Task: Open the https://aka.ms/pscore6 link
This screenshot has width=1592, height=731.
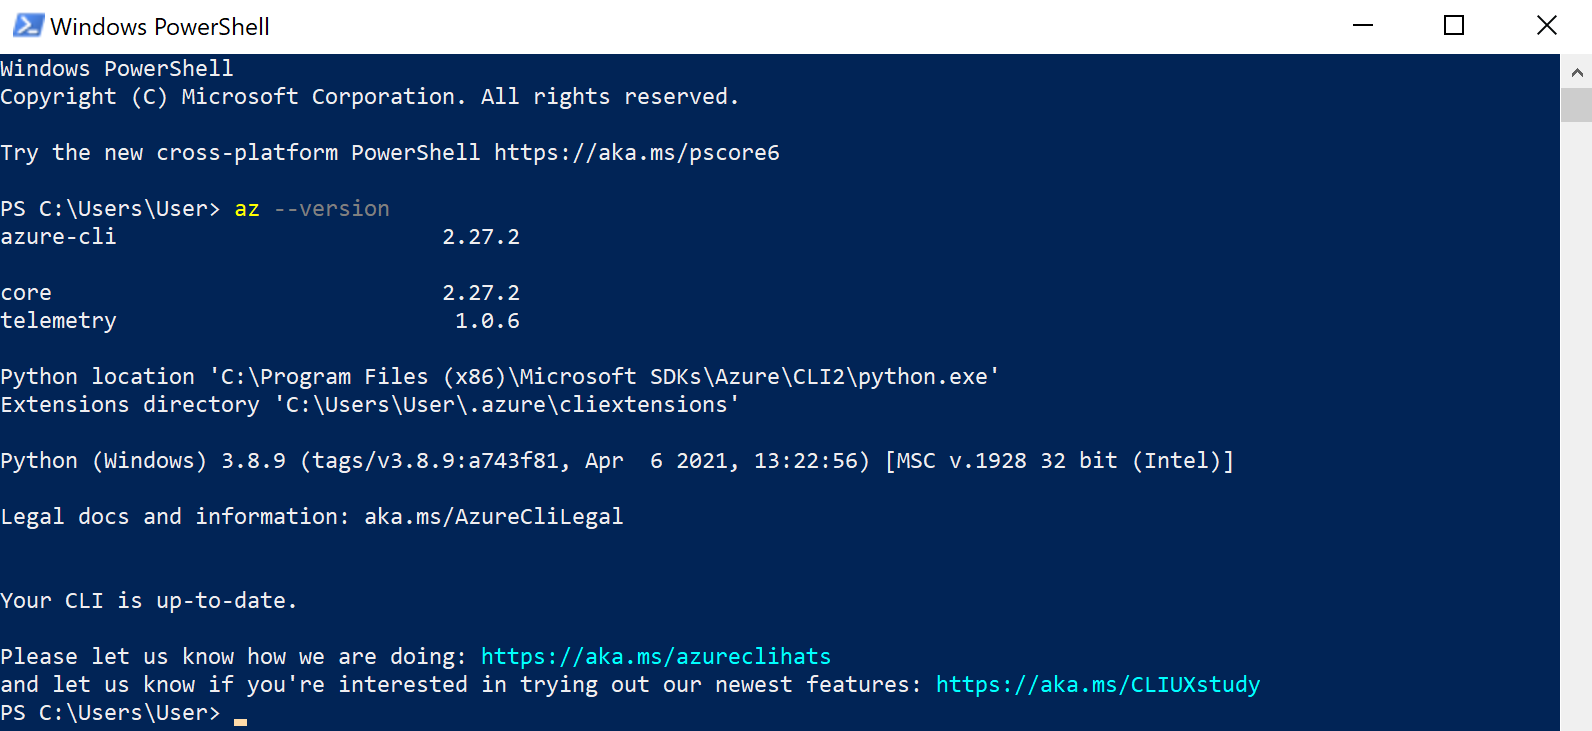Action: 636,152
